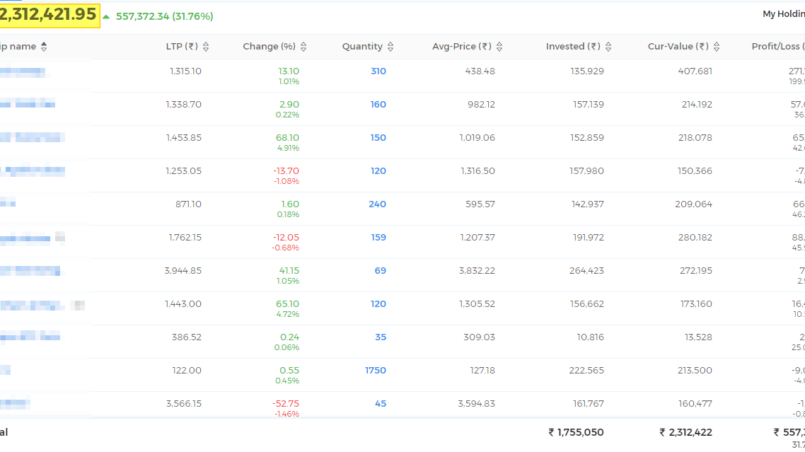Click invested amount 135,929
The image size is (805, 452).
587,71
